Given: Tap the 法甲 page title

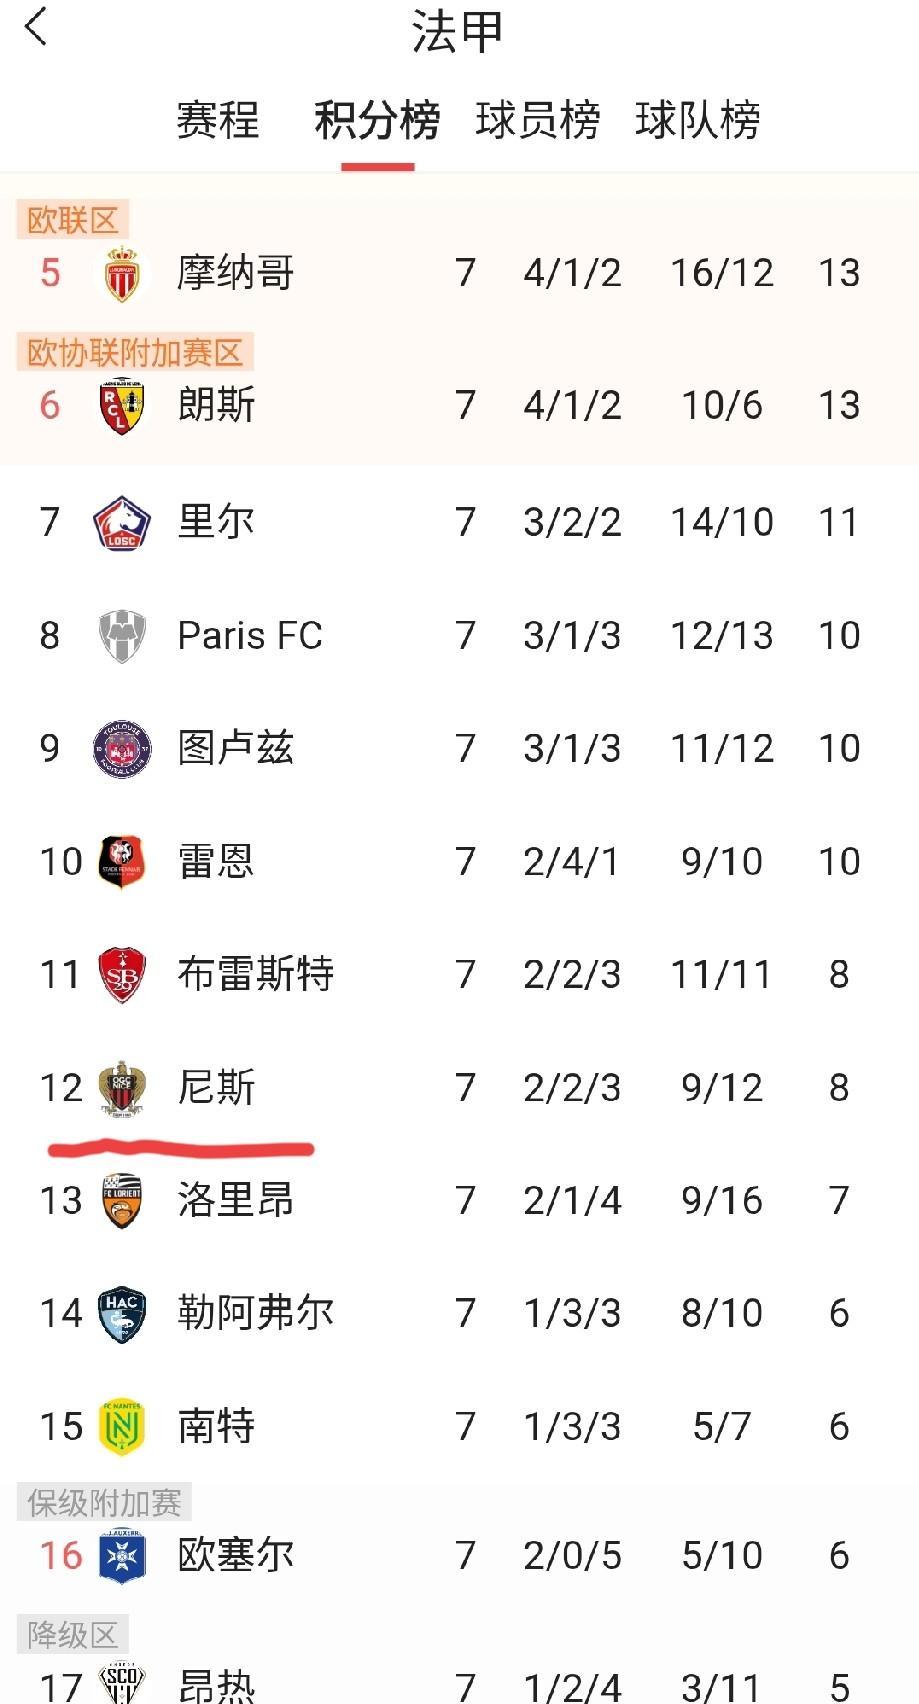Looking at the screenshot, I should pyautogui.click(x=457, y=32).
